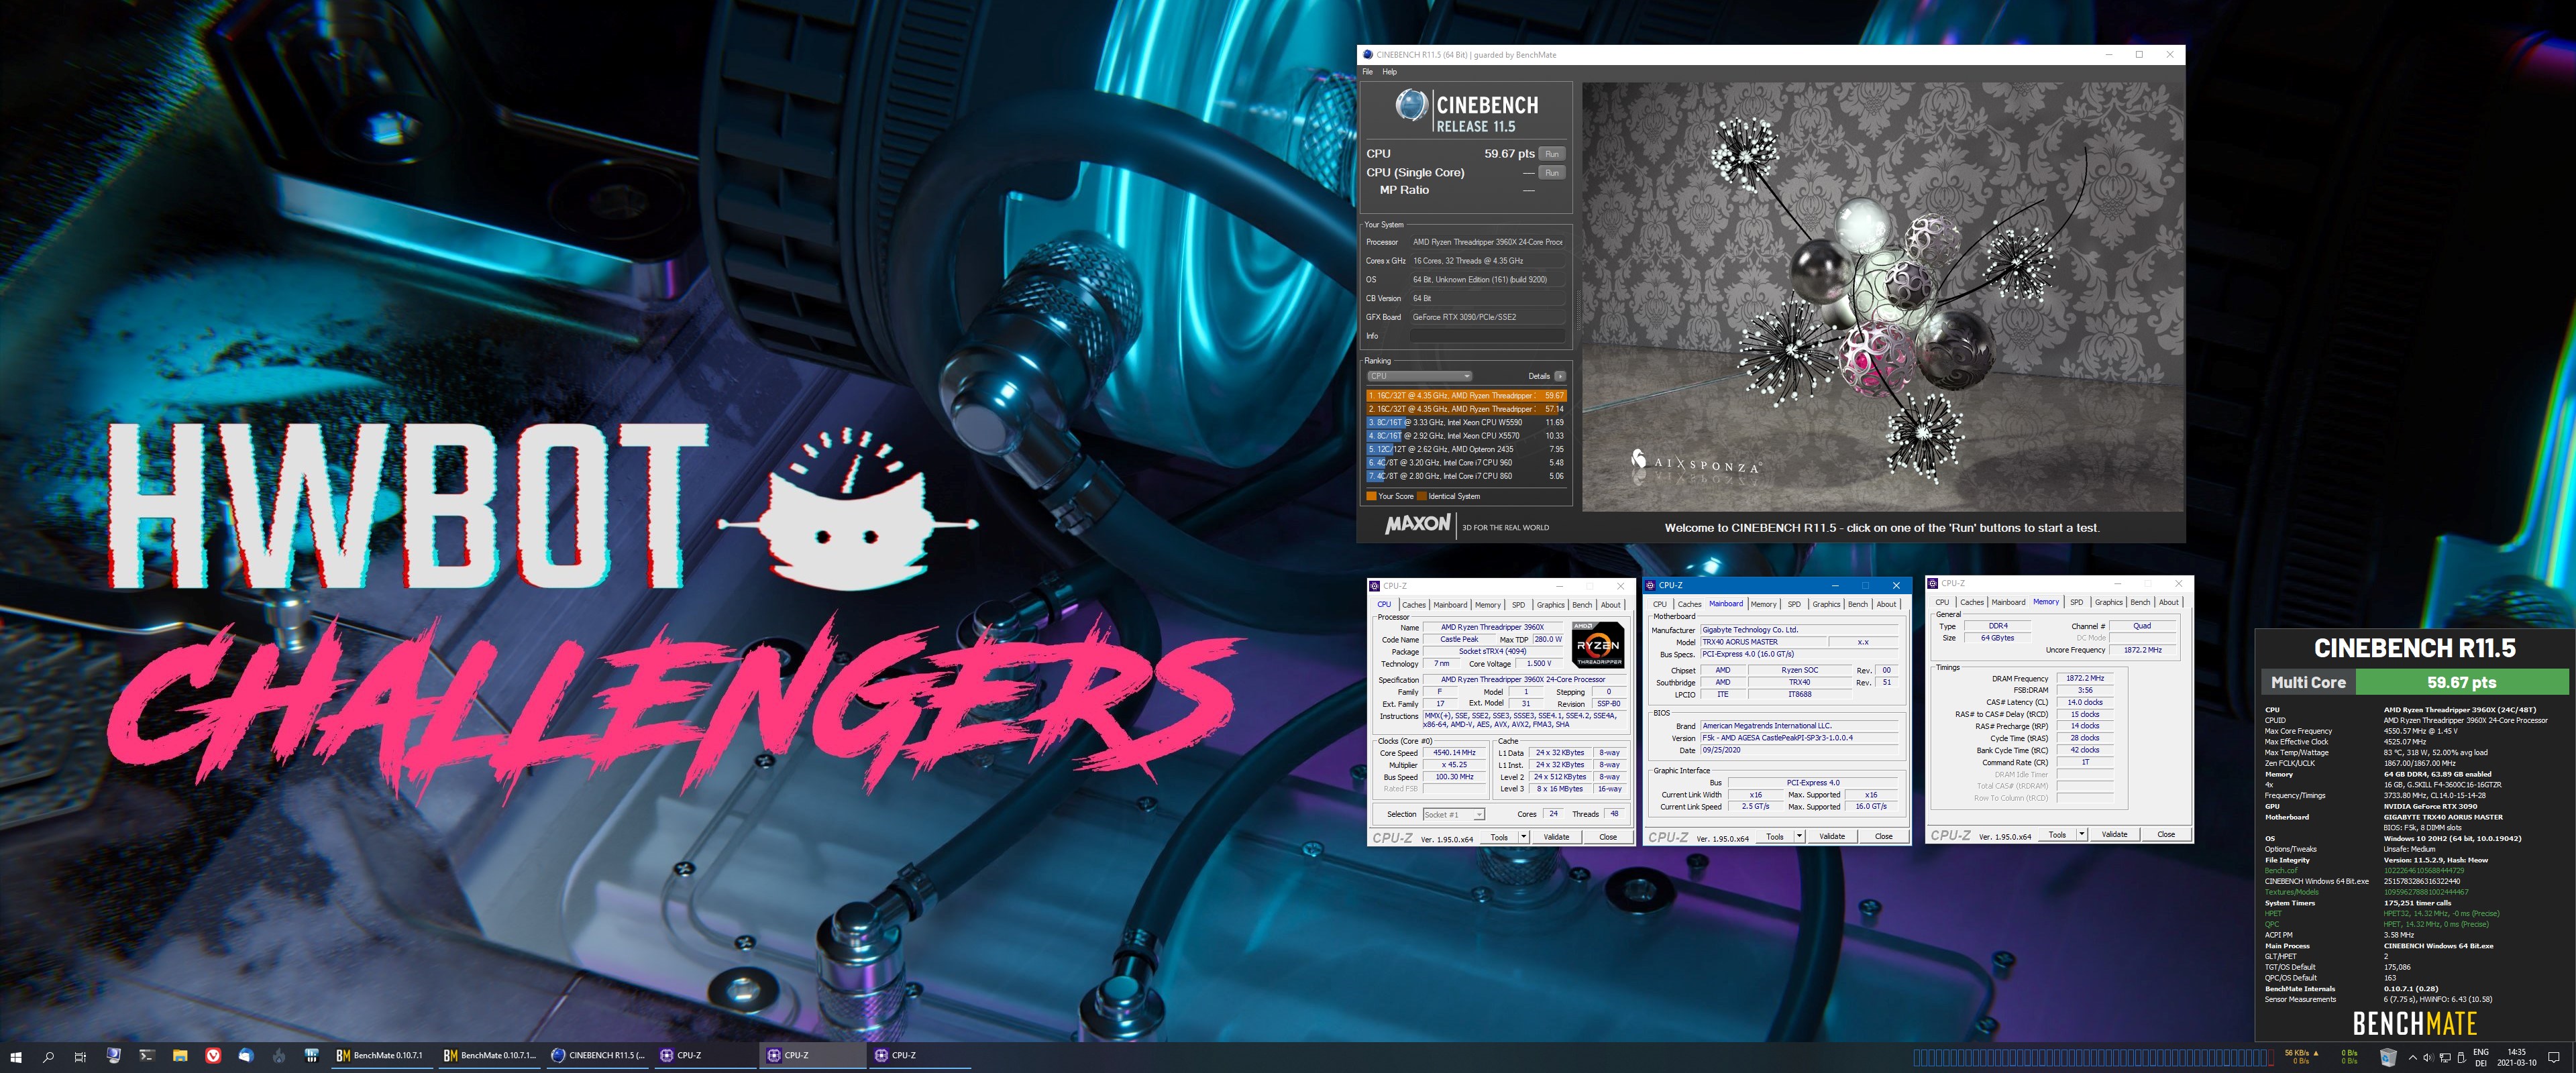Open File Explorer from the taskbar
The width and height of the screenshot is (2576, 1073).
click(x=180, y=1055)
